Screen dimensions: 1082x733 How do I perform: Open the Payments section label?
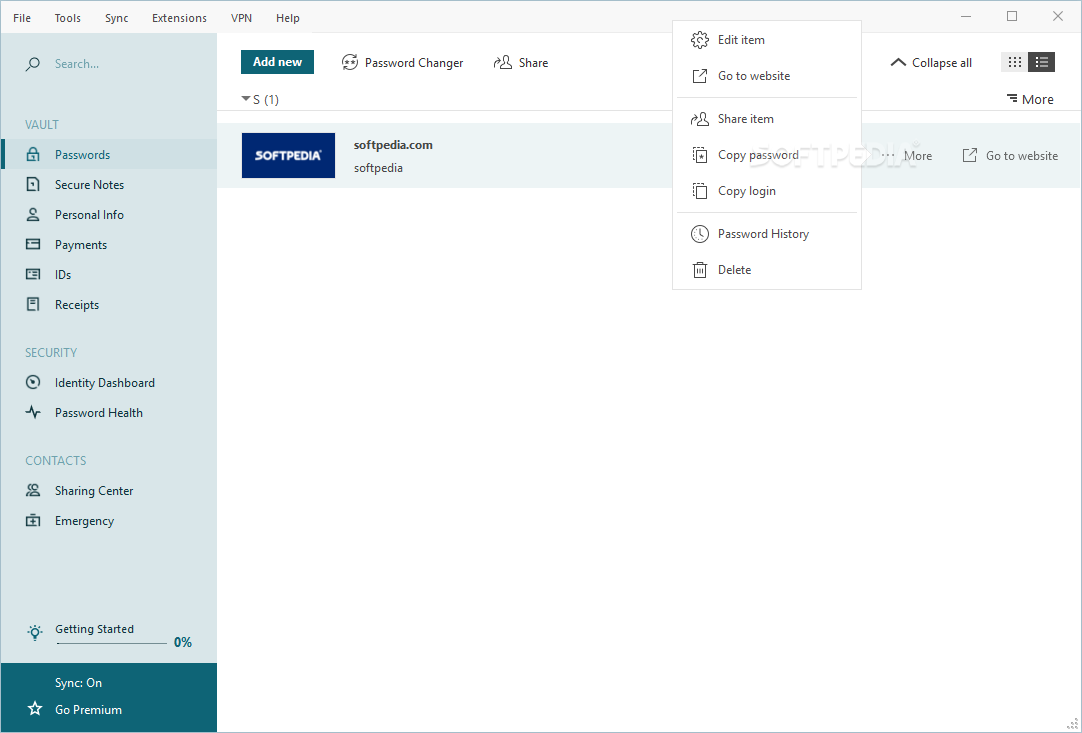(x=81, y=245)
